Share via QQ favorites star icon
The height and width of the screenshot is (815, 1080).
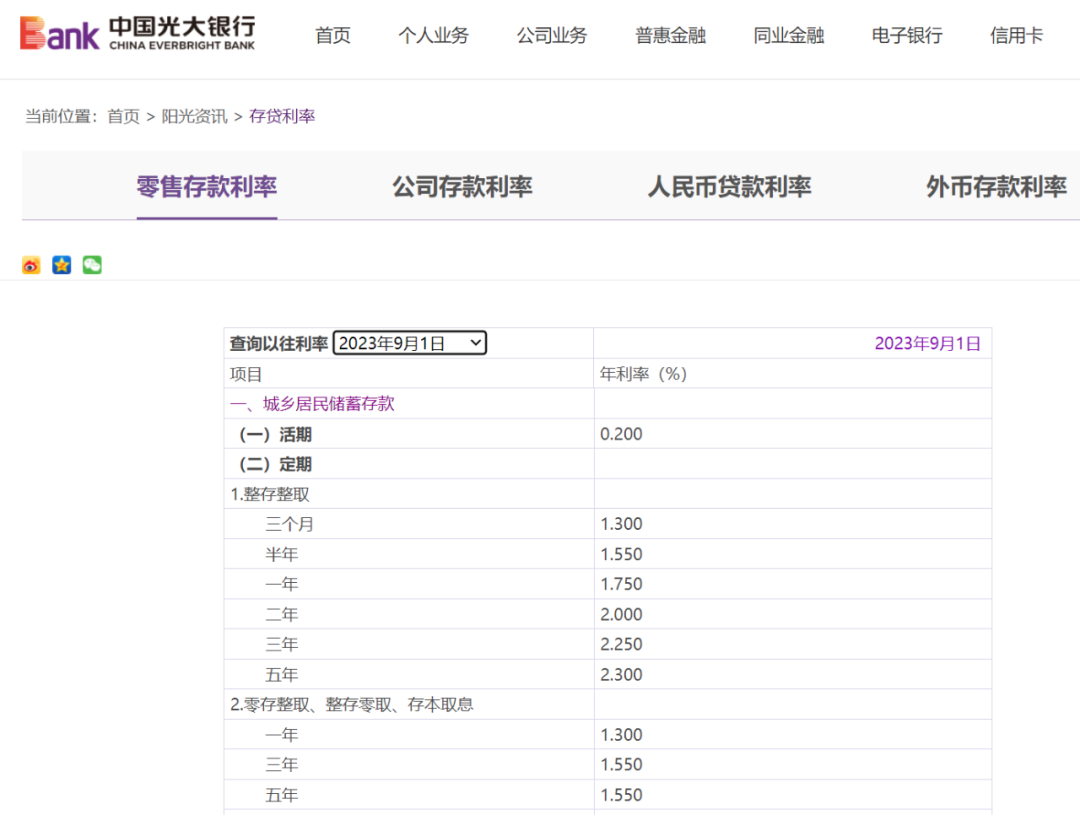click(61, 264)
